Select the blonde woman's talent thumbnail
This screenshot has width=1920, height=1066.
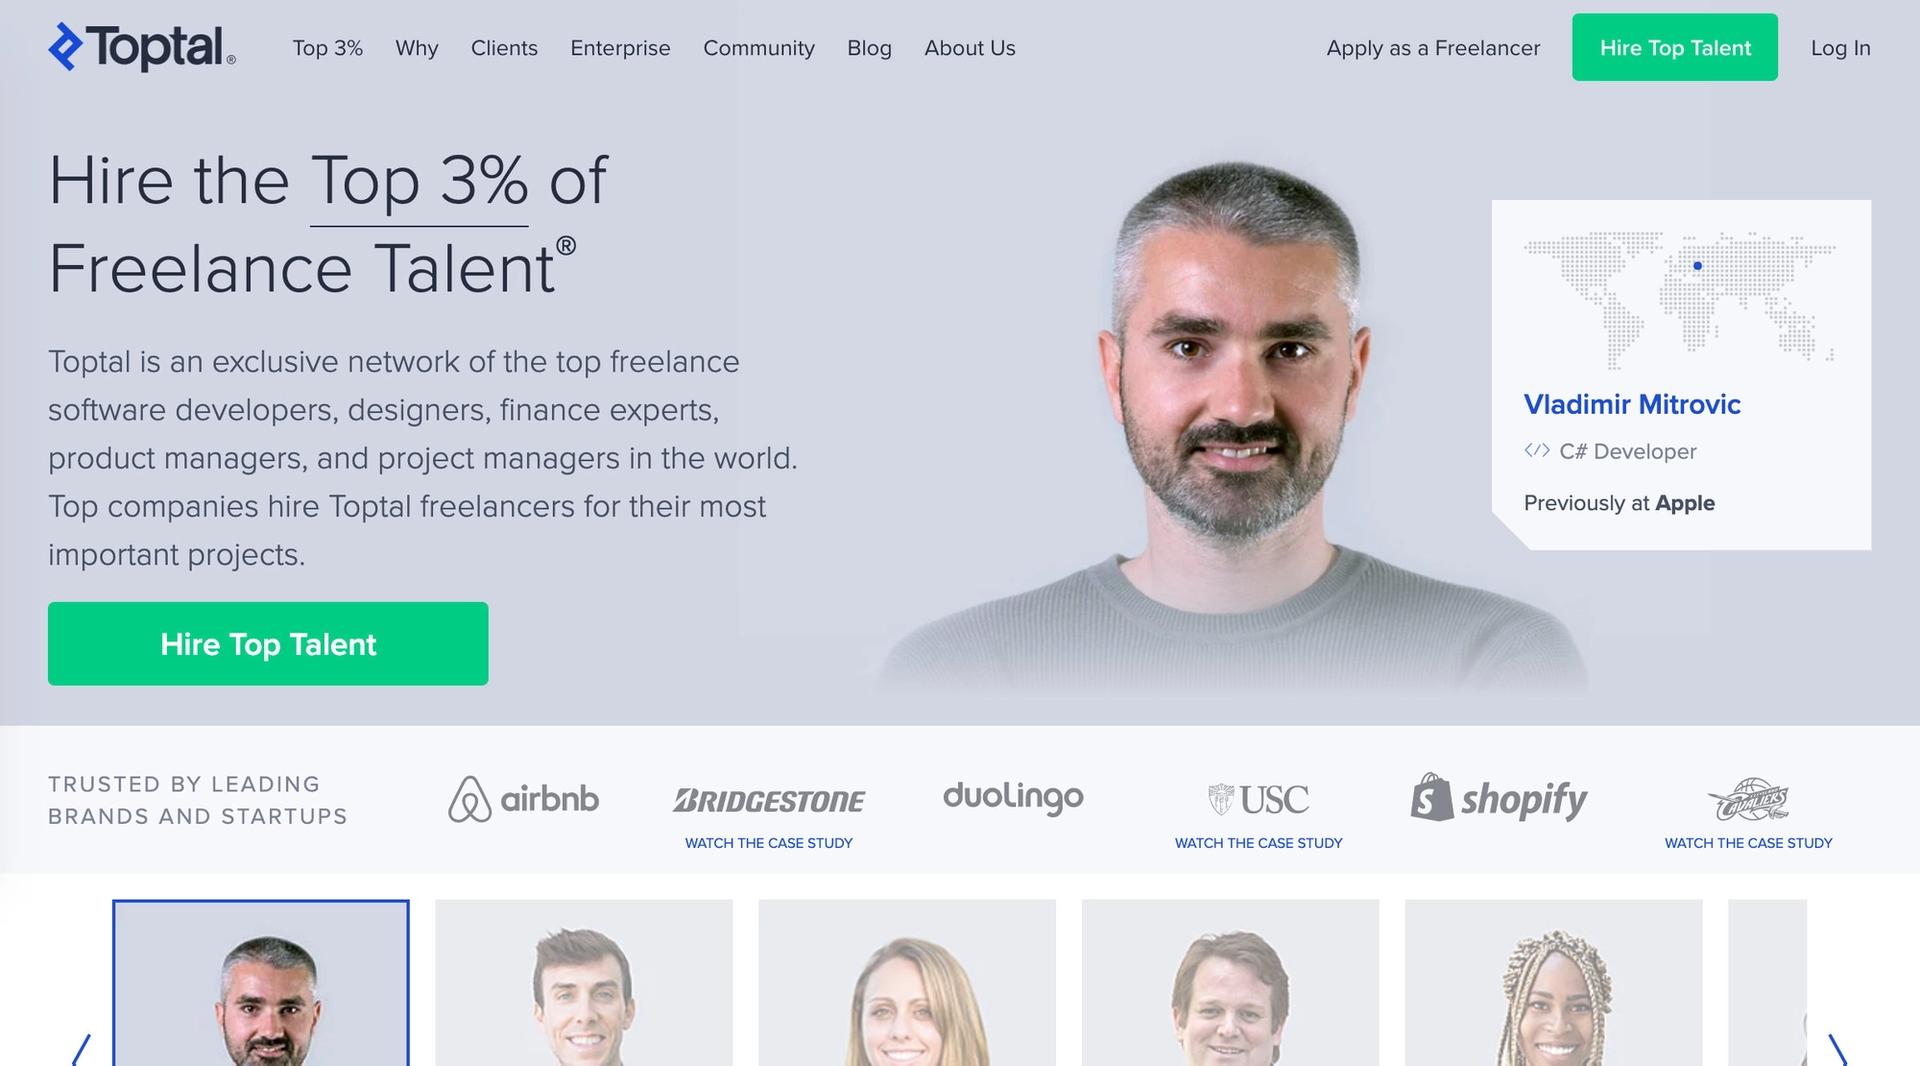(x=907, y=983)
